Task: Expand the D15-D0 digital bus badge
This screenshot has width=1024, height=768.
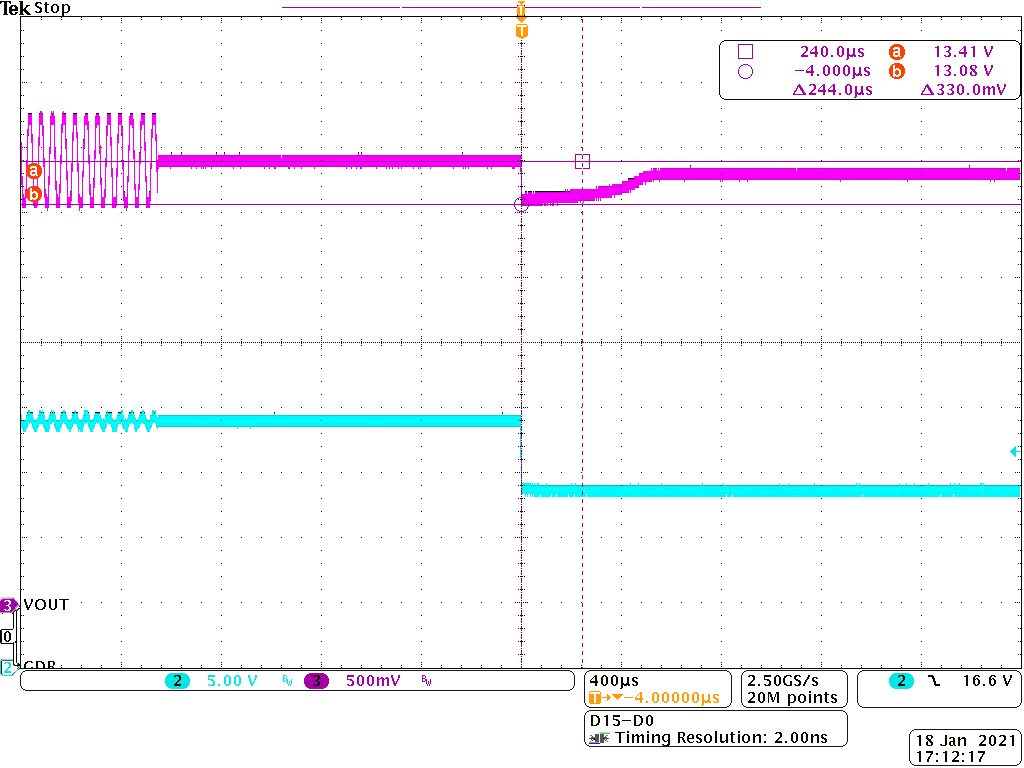Action: pos(608,719)
